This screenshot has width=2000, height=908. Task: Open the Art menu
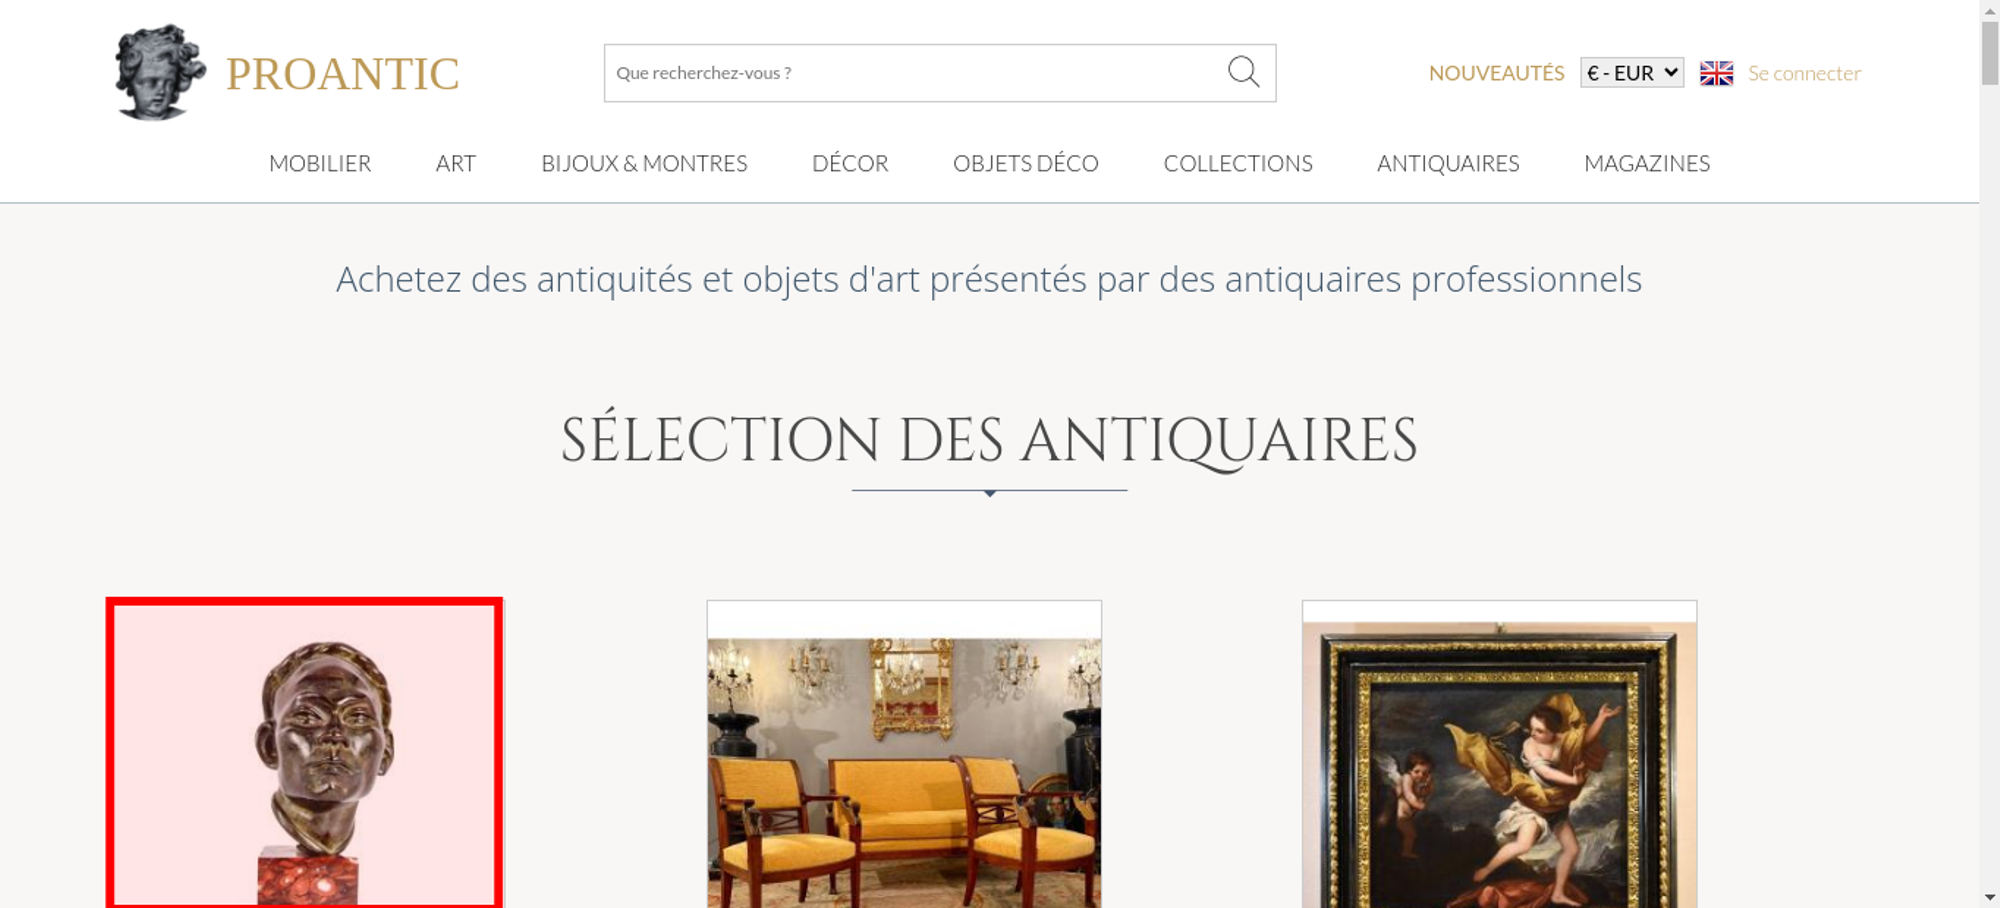point(456,163)
